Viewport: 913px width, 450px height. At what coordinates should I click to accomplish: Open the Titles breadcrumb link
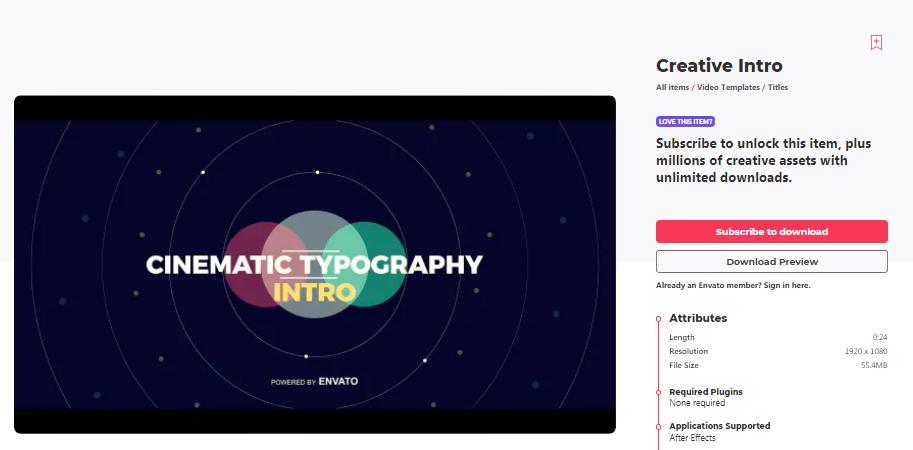click(777, 88)
